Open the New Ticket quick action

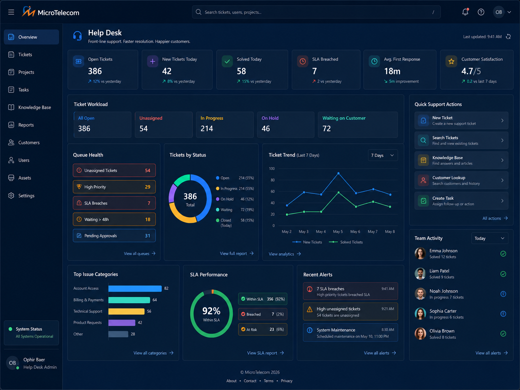(461, 120)
